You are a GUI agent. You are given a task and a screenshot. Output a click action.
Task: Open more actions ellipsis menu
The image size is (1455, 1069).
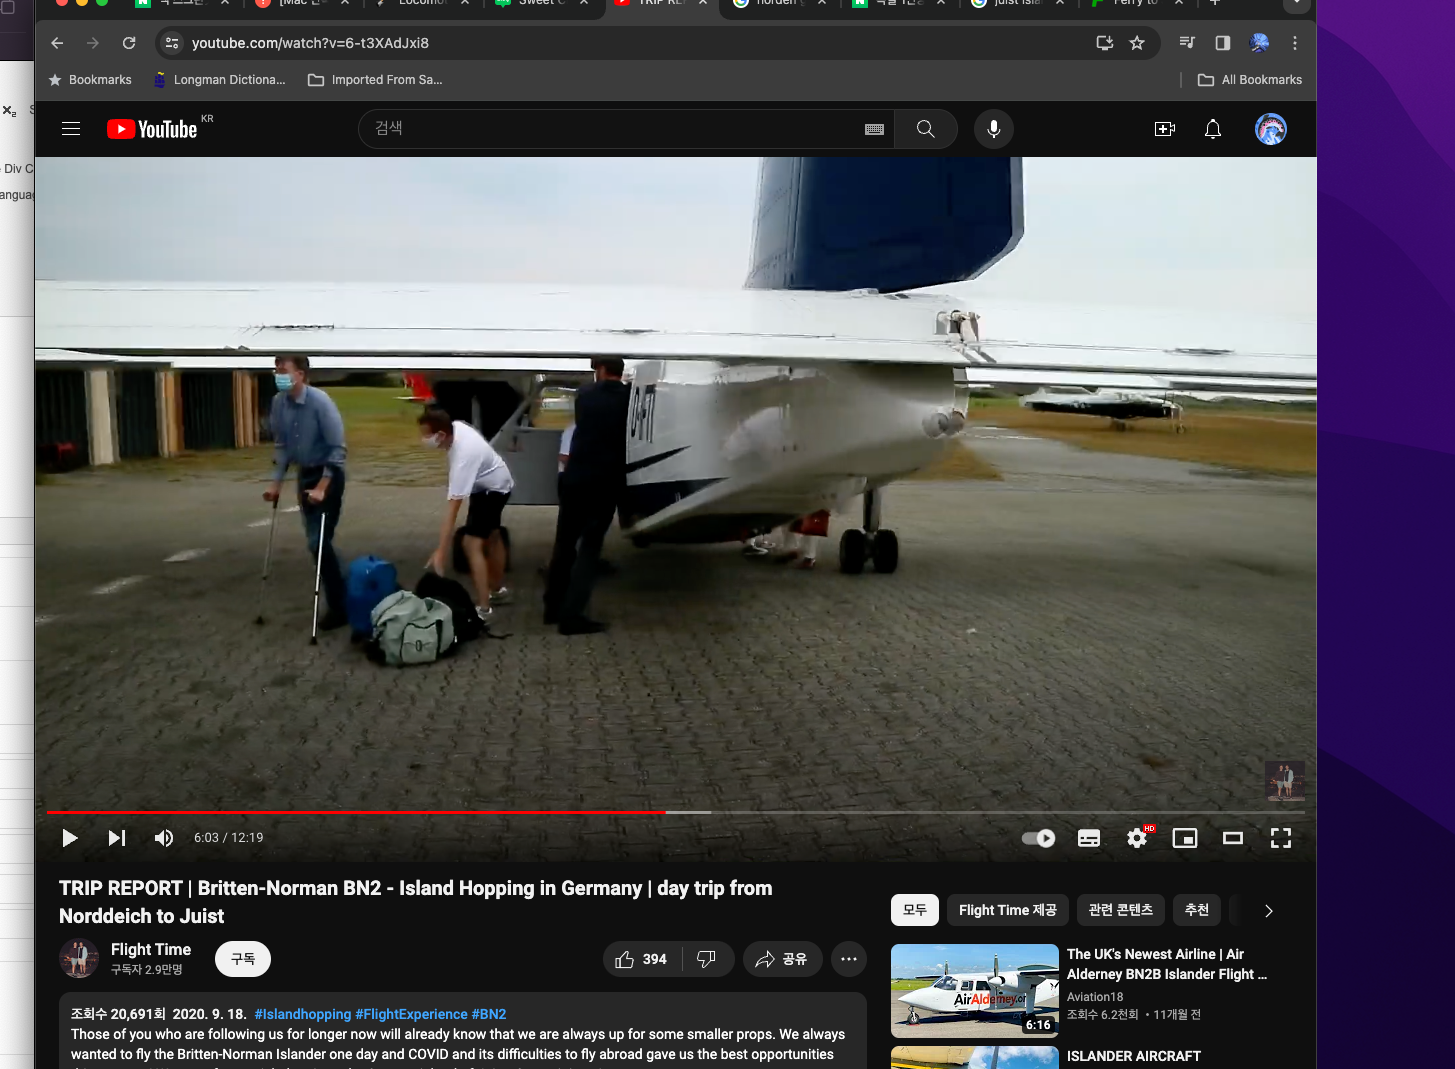849,959
